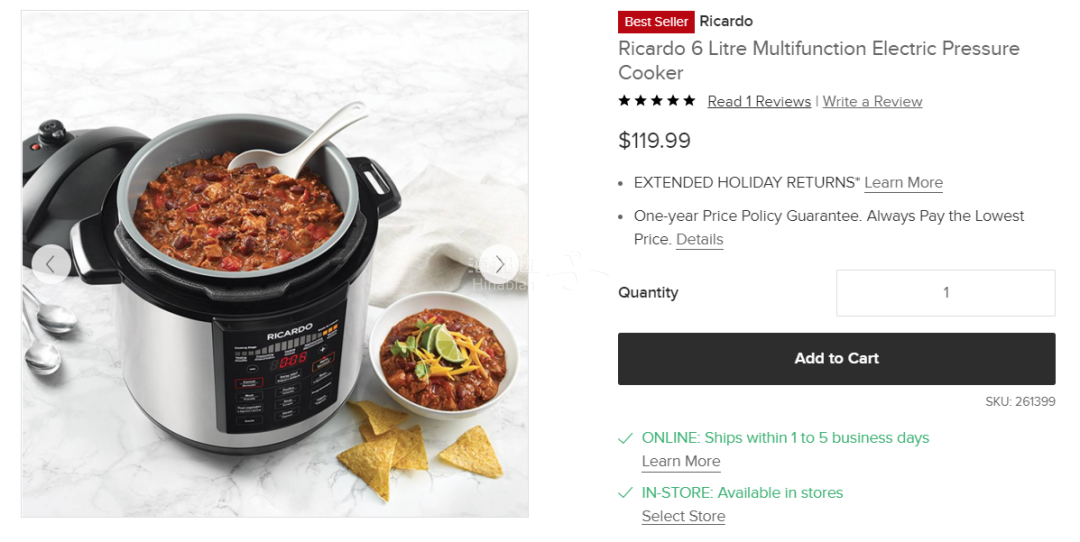
Task: Advance to the next product image
Action: pyautogui.click(x=499, y=264)
